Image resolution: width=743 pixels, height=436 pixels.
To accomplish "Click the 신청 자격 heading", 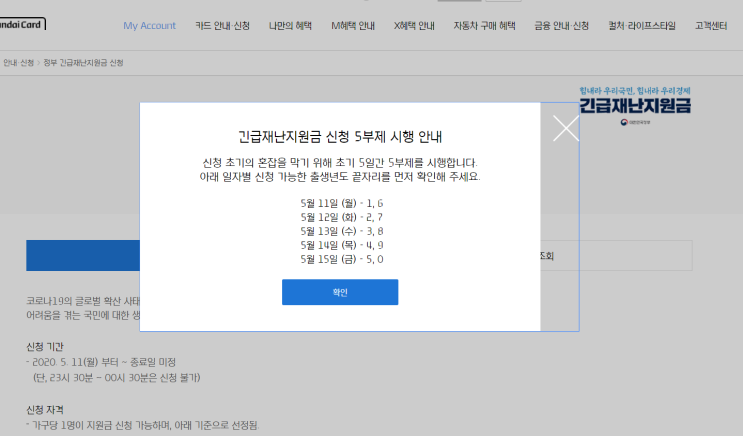I will tap(45, 410).
